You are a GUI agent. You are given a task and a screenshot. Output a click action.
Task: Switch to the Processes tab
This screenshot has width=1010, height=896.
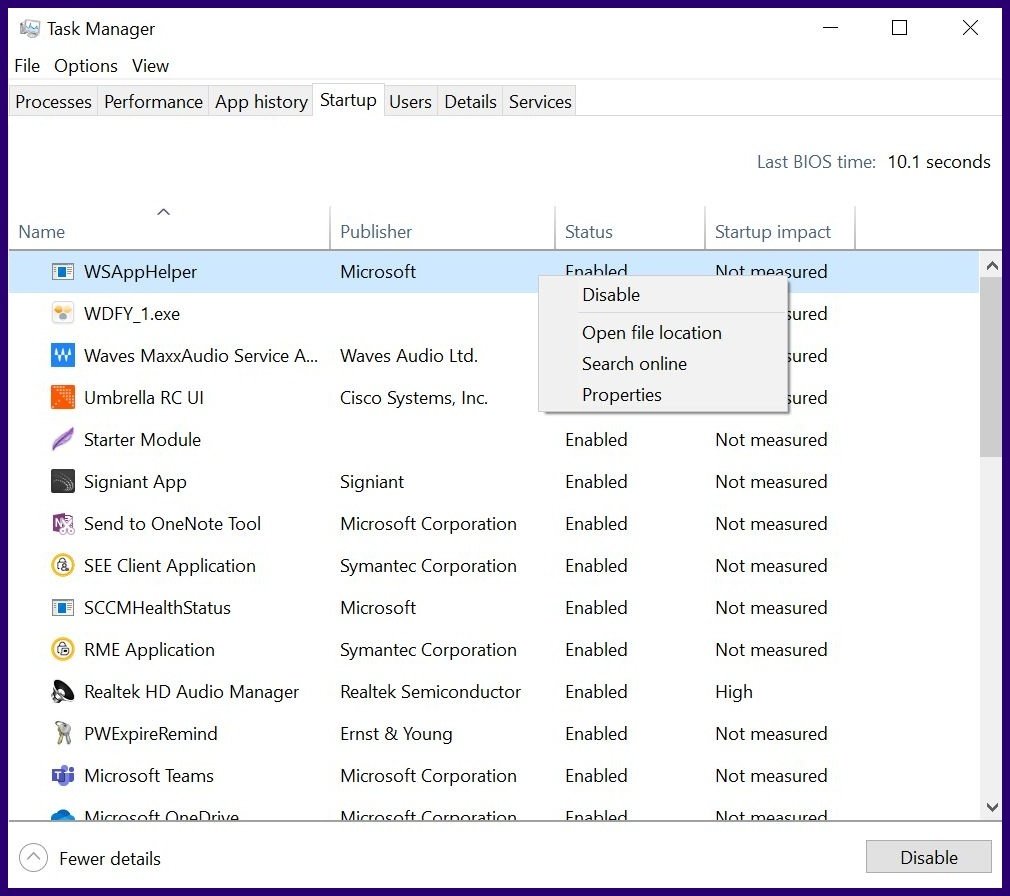pyautogui.click(x=53, y=102)
